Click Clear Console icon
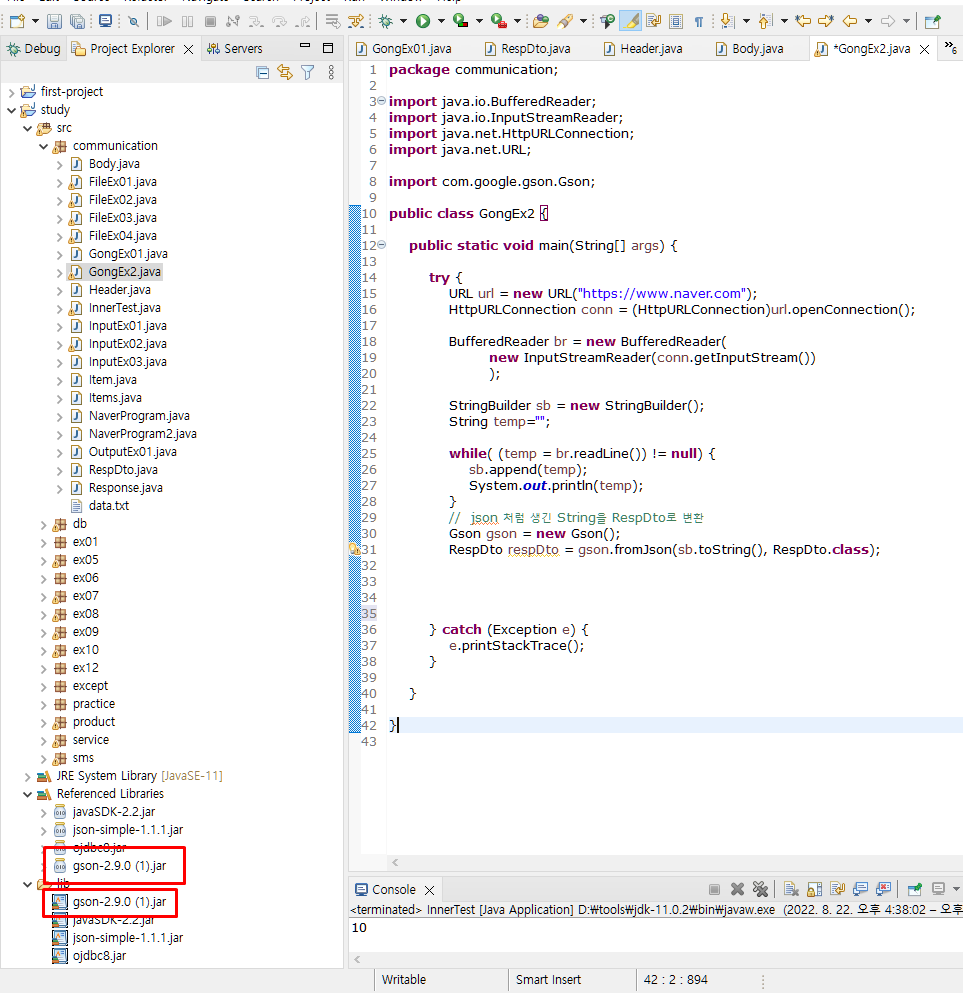 [x=791, y=889]
